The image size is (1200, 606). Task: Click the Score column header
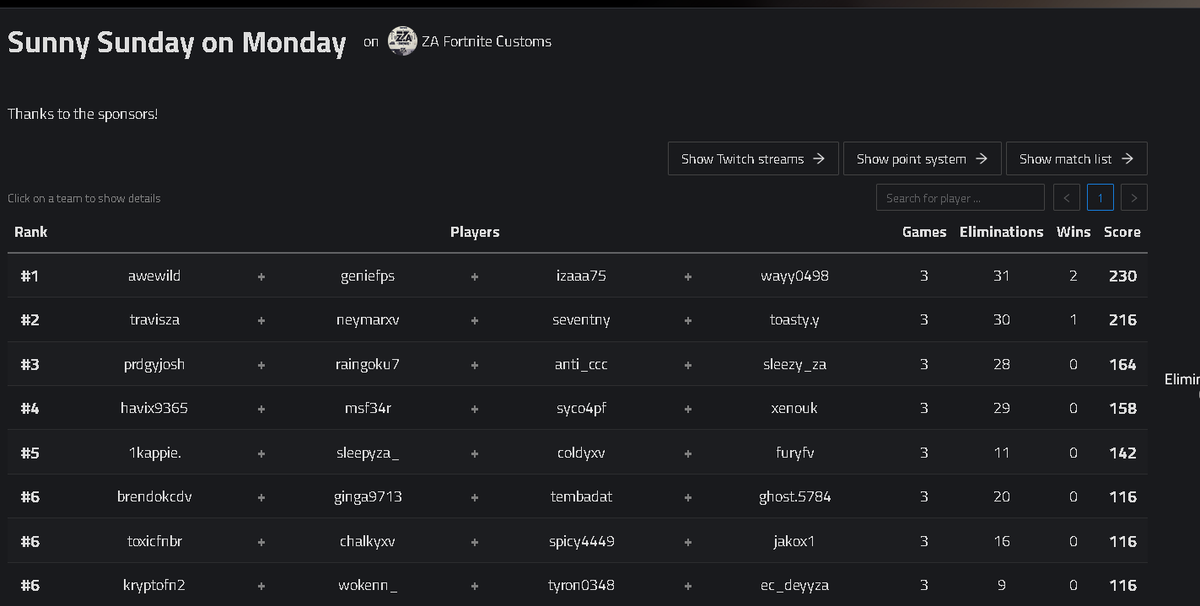click(1122, 232)
